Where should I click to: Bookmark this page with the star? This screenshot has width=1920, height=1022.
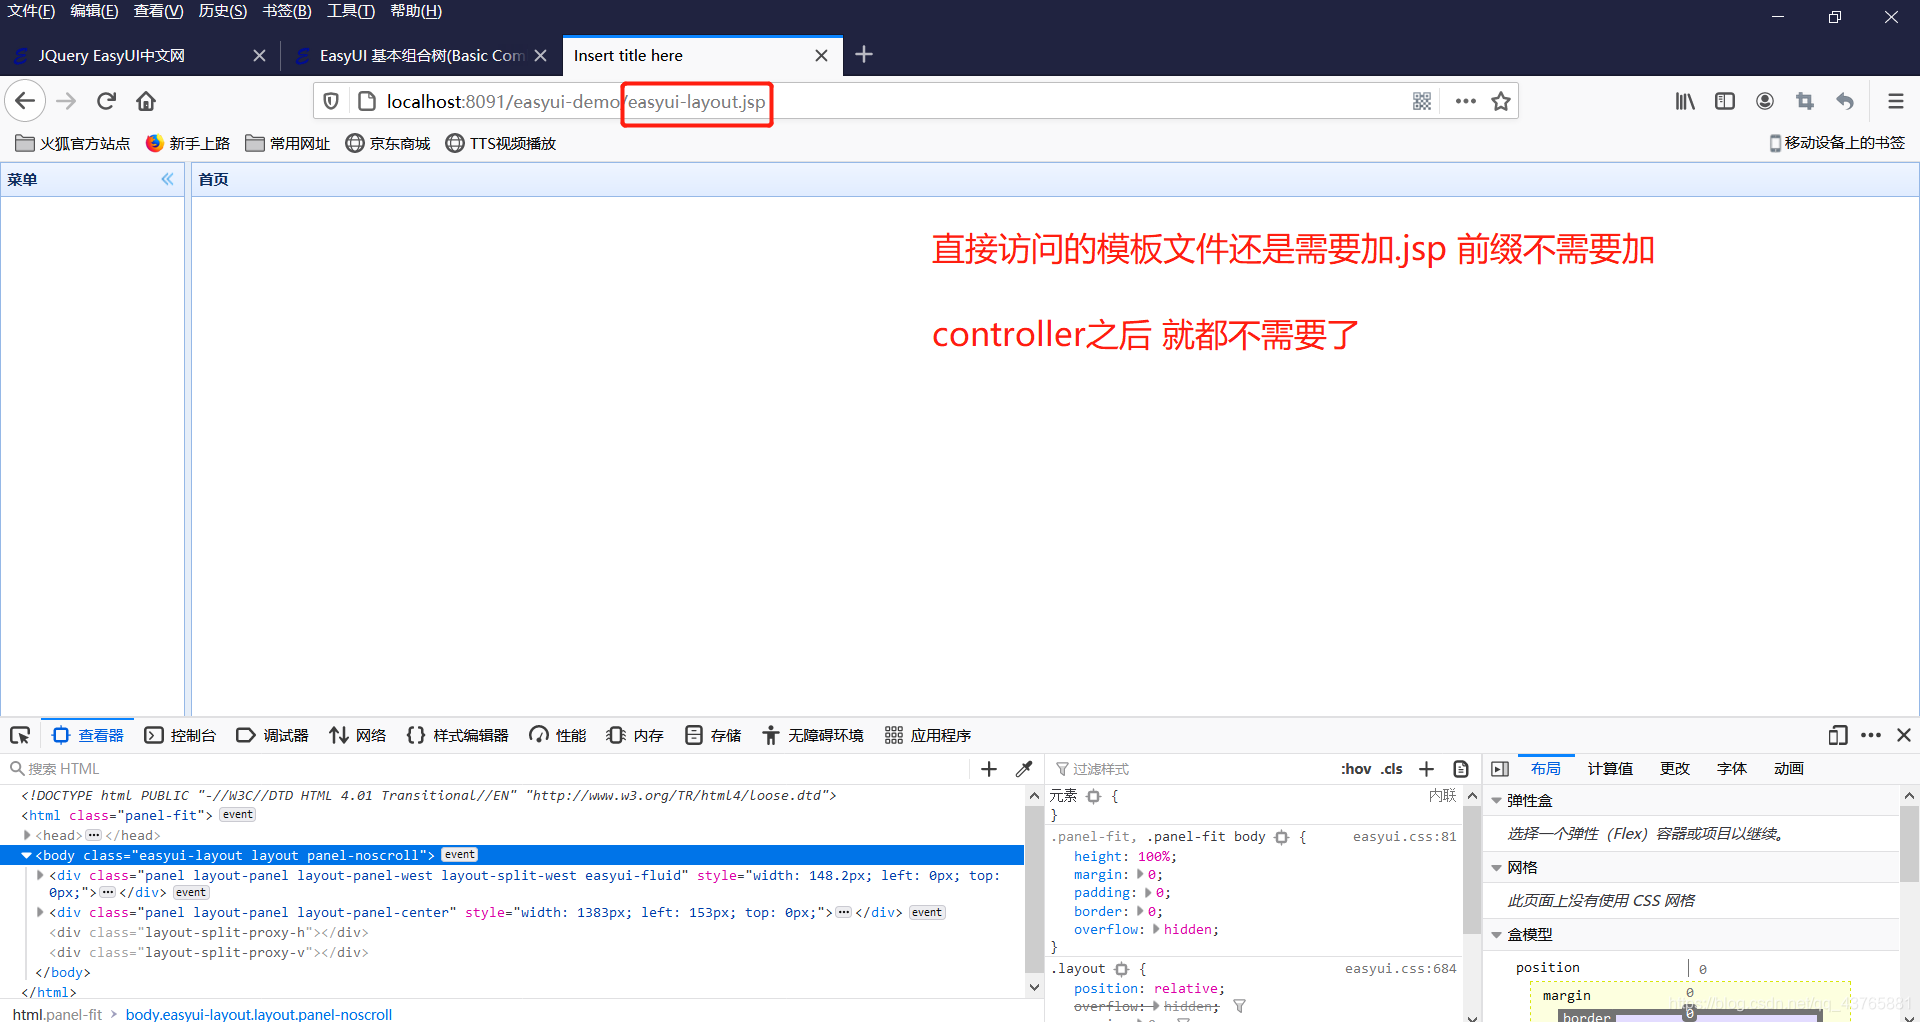(x=1501, y=101)
